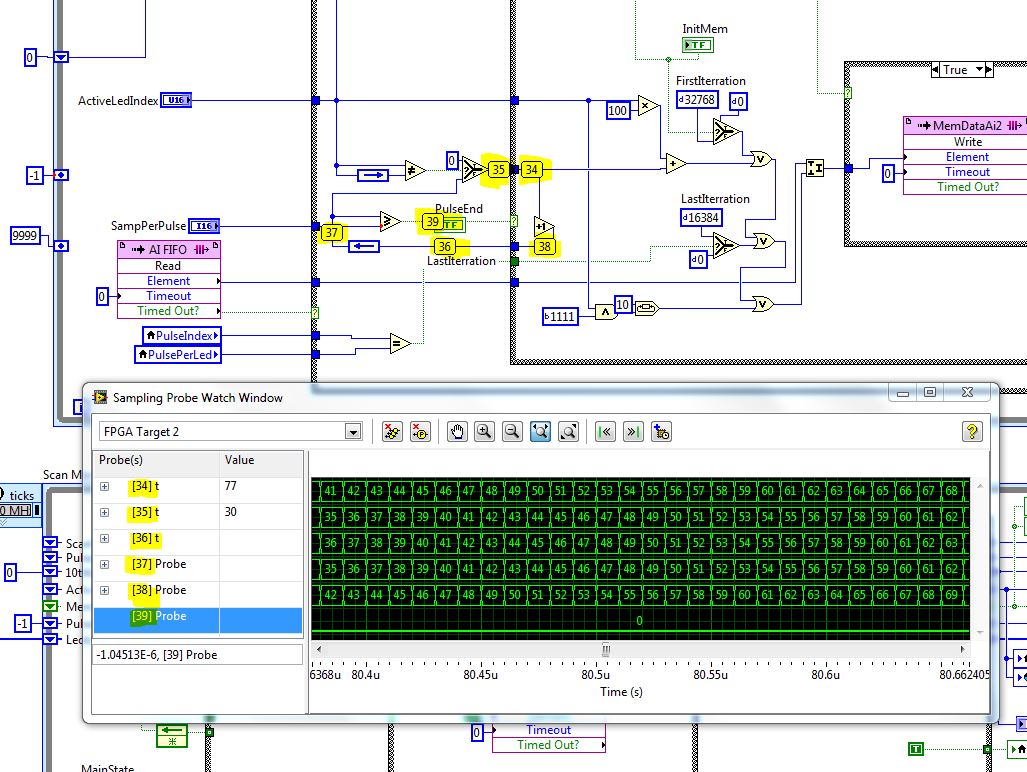Select the pan hand tool
This screenshot has width=1027, height=772.
(x=457, y=432)
